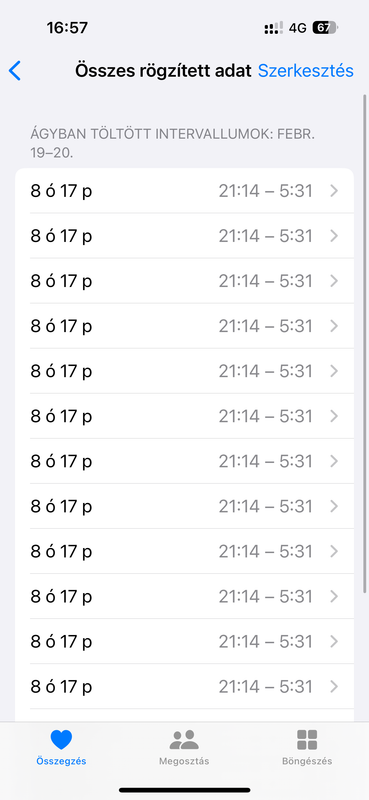Click the cellular signal bars icon
Viewport: 369px width, 800px height.
pyautogui.click(x=274, y=28)
